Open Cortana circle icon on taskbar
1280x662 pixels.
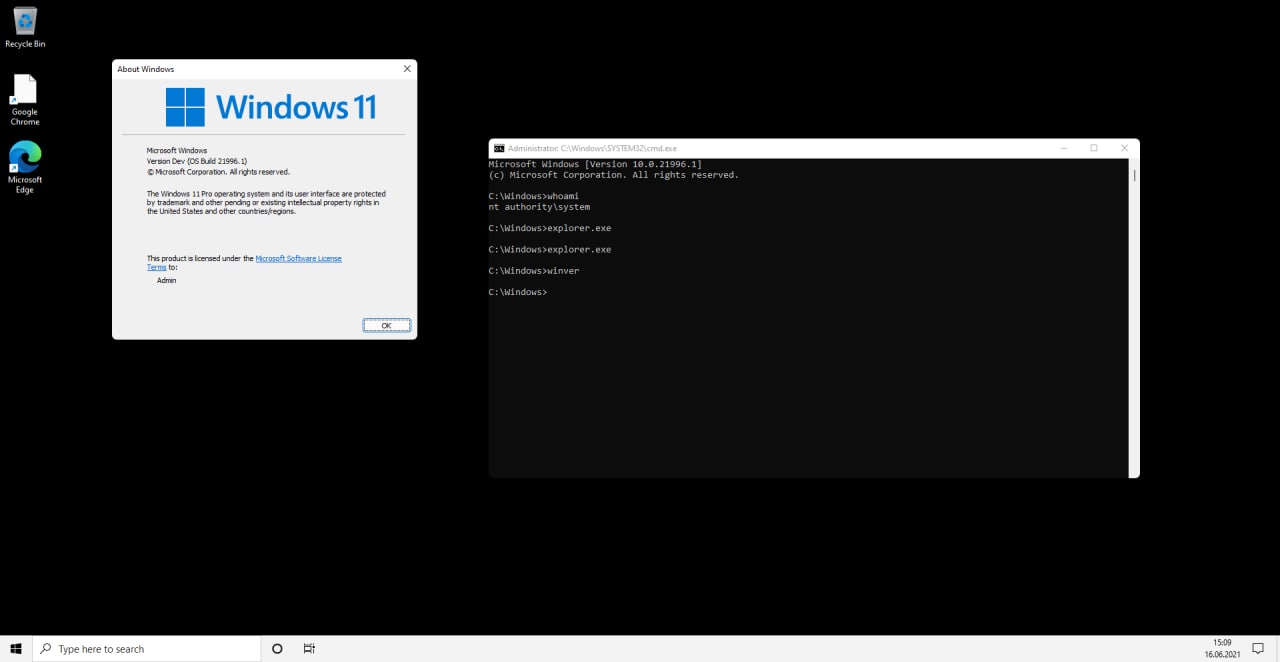[x=277, y=649]
